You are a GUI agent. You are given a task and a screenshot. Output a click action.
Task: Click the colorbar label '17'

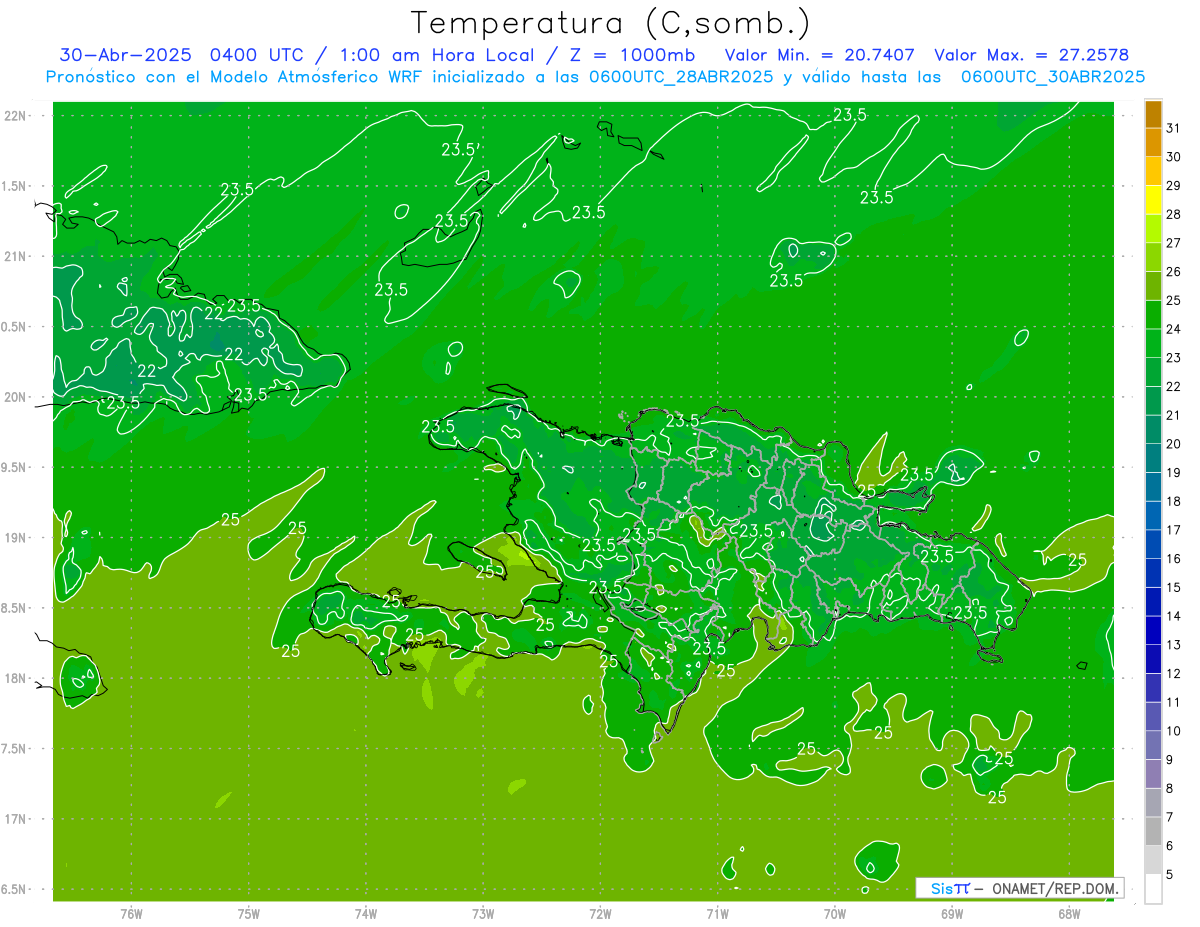tap(1174, 530)
